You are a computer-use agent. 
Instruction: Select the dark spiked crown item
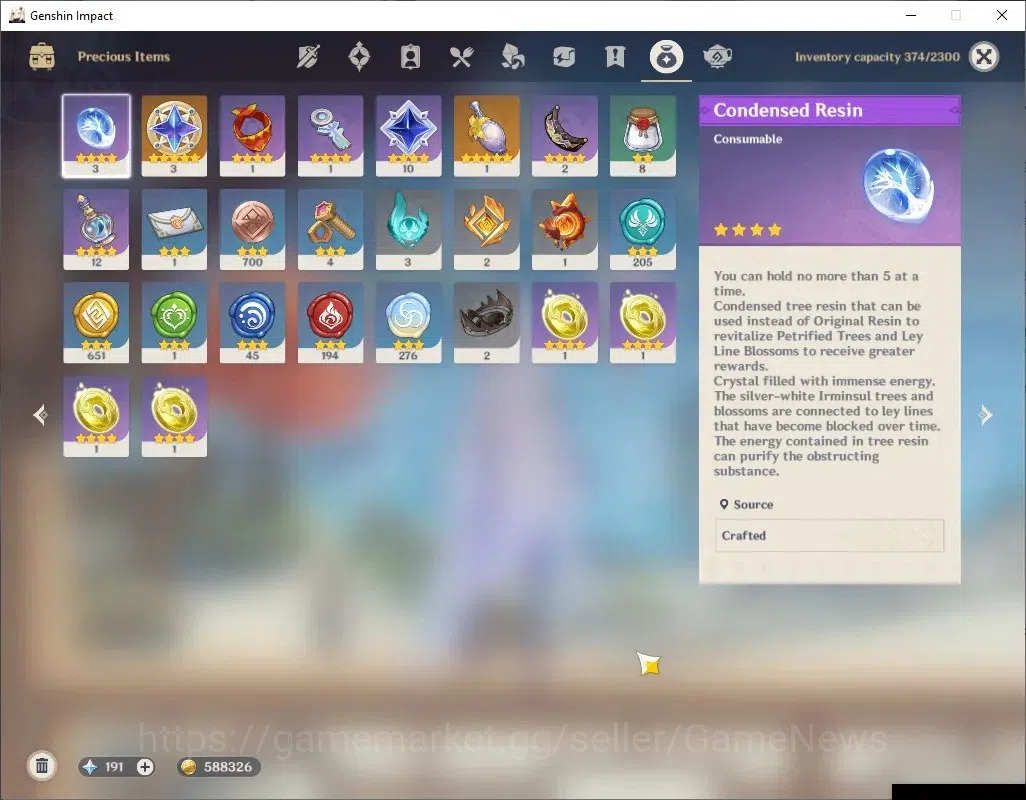tap(486, 323)
